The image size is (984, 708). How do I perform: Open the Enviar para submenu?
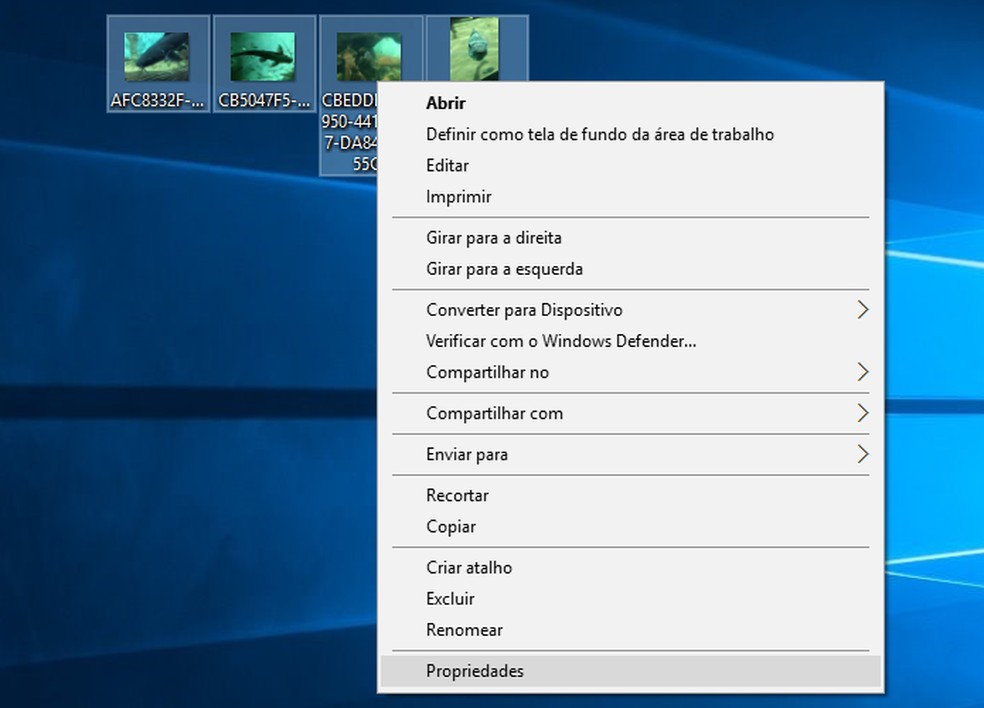click(630, 454)
